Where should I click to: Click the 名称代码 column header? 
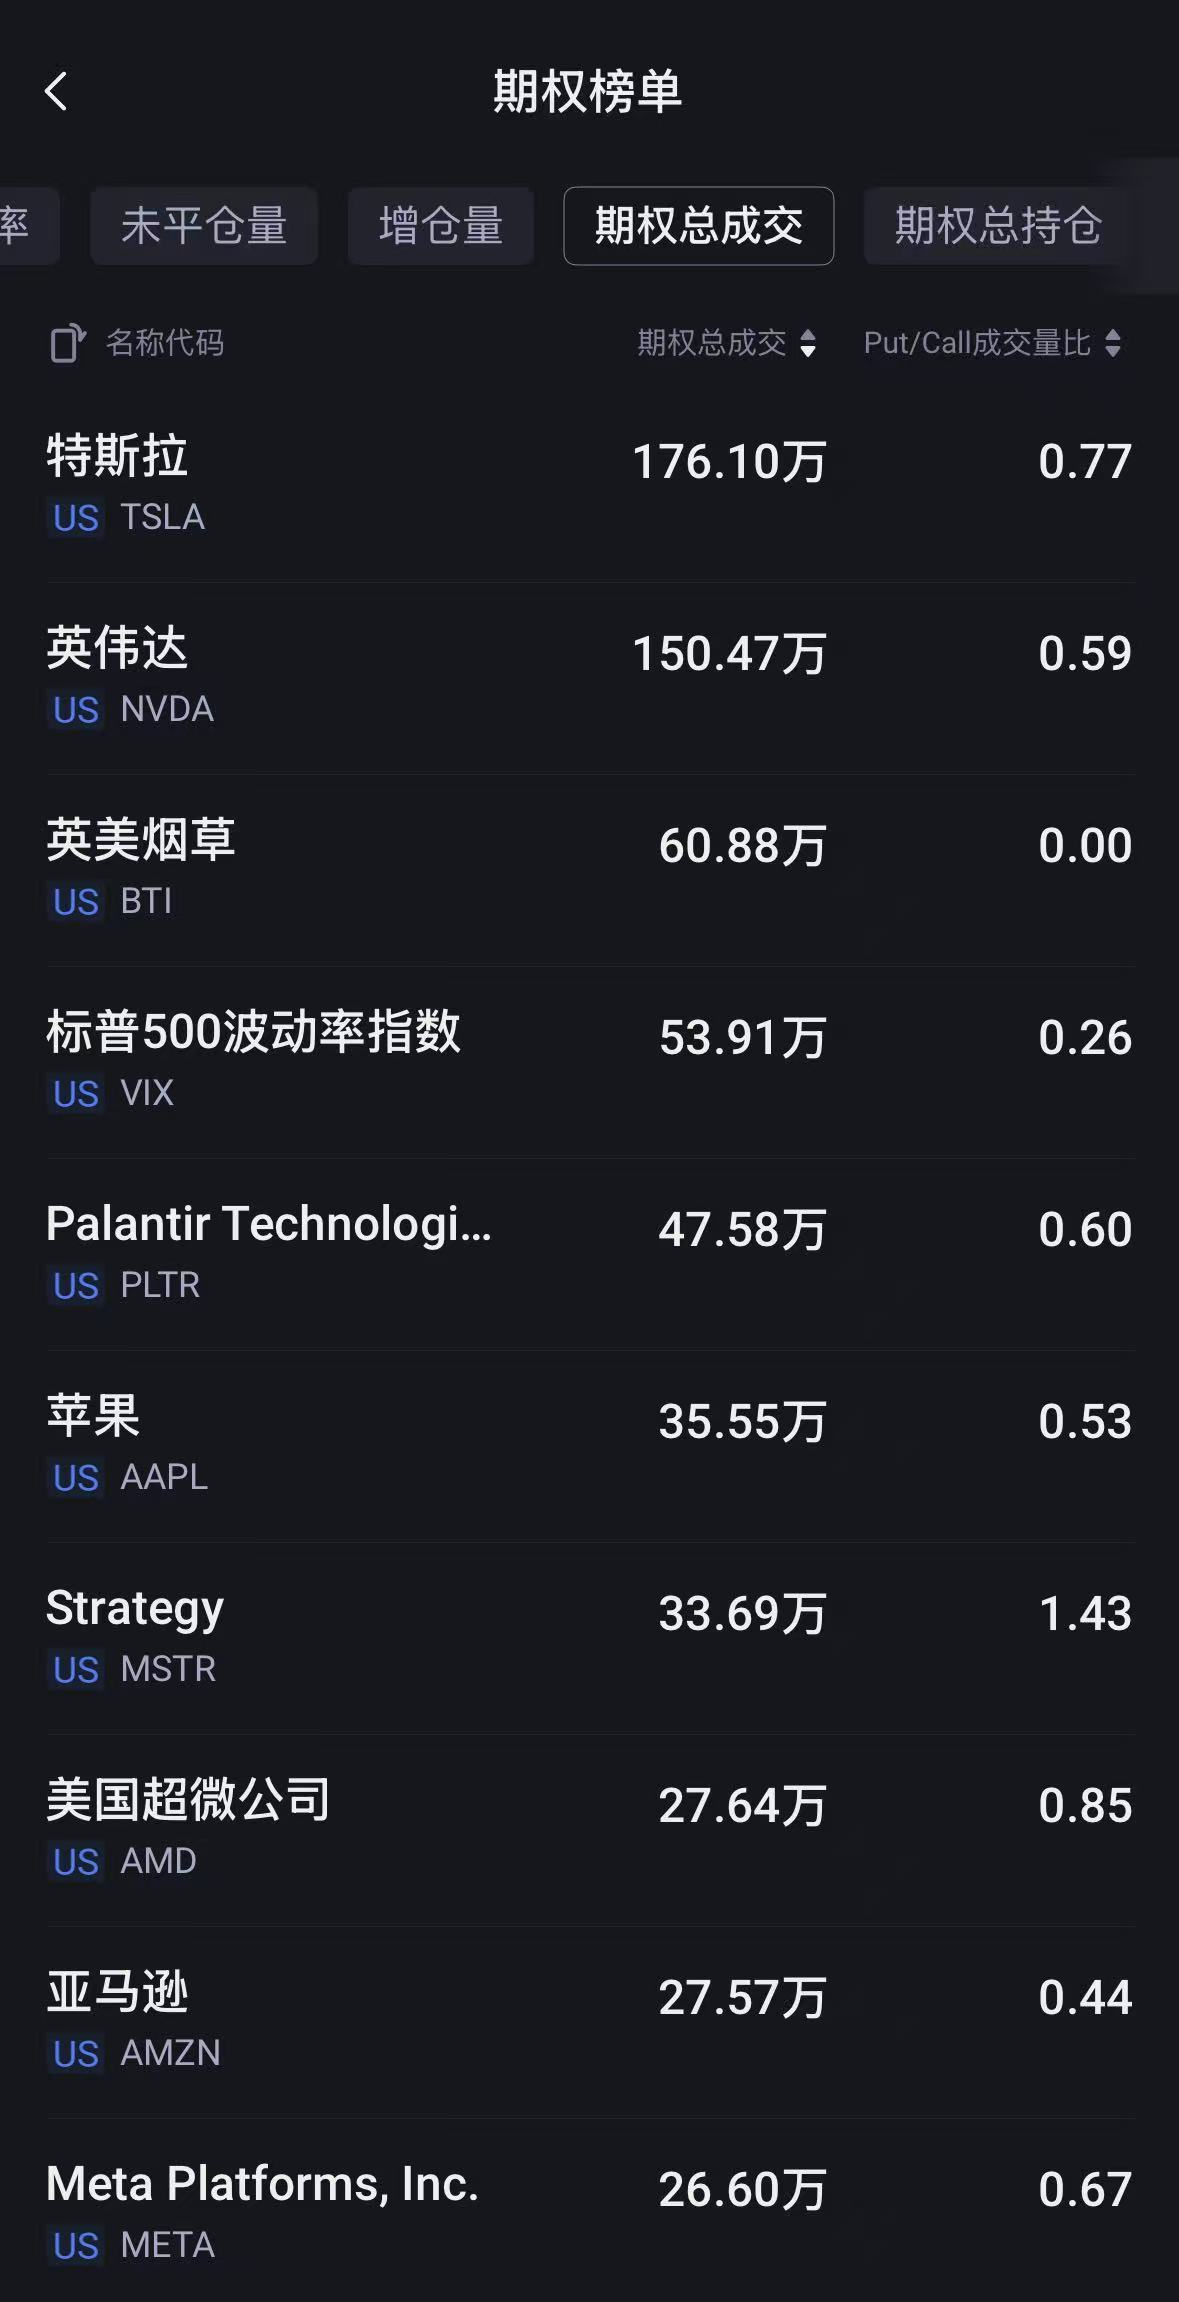pos(165,343)
